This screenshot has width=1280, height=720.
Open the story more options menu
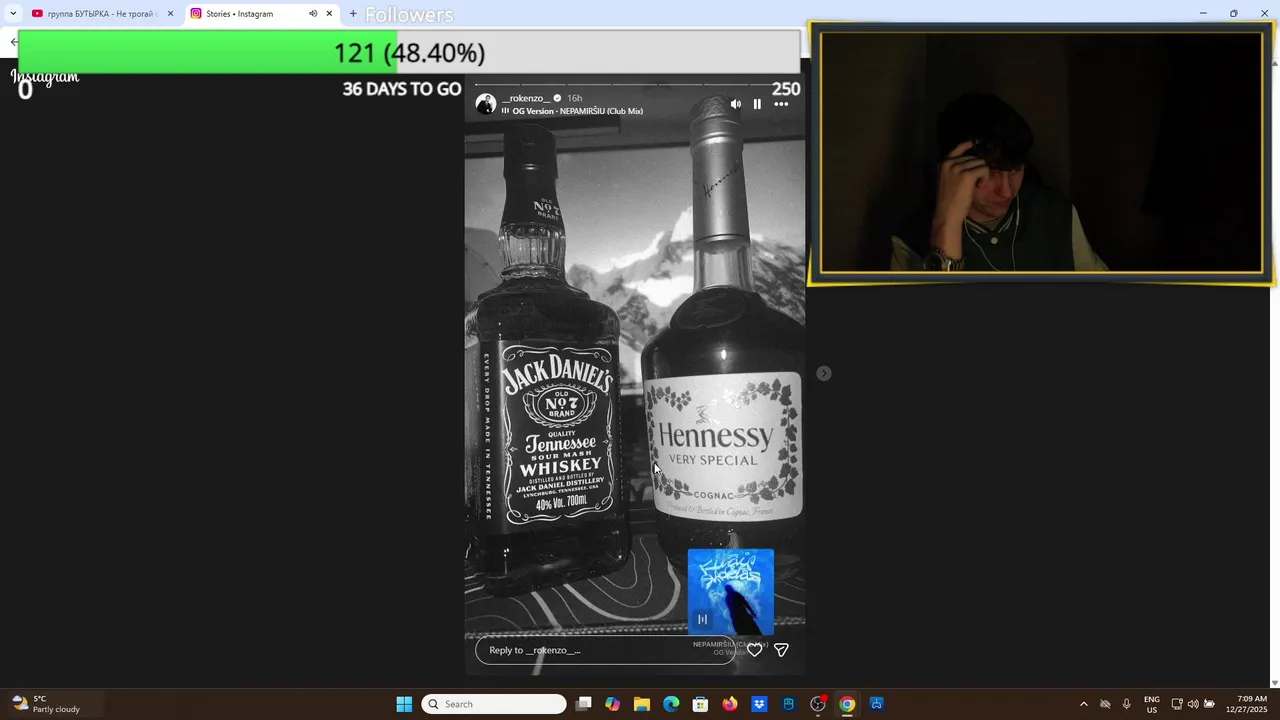(x=781, y=104)
